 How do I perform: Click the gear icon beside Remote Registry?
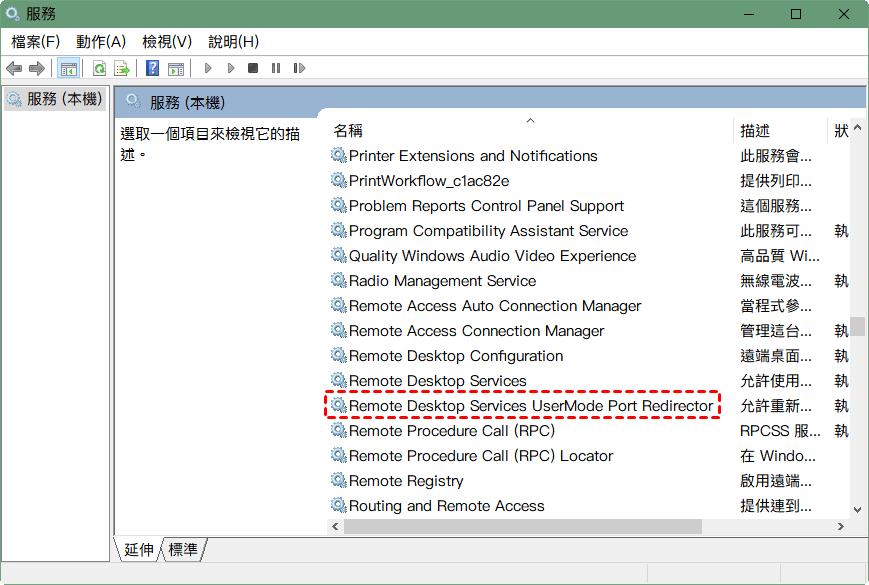pos(339,480)
